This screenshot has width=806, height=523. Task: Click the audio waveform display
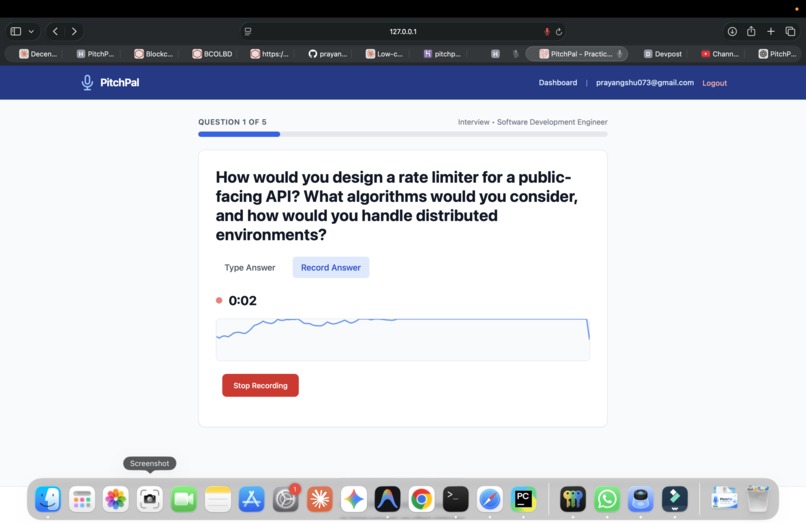(x=403, y=339)
